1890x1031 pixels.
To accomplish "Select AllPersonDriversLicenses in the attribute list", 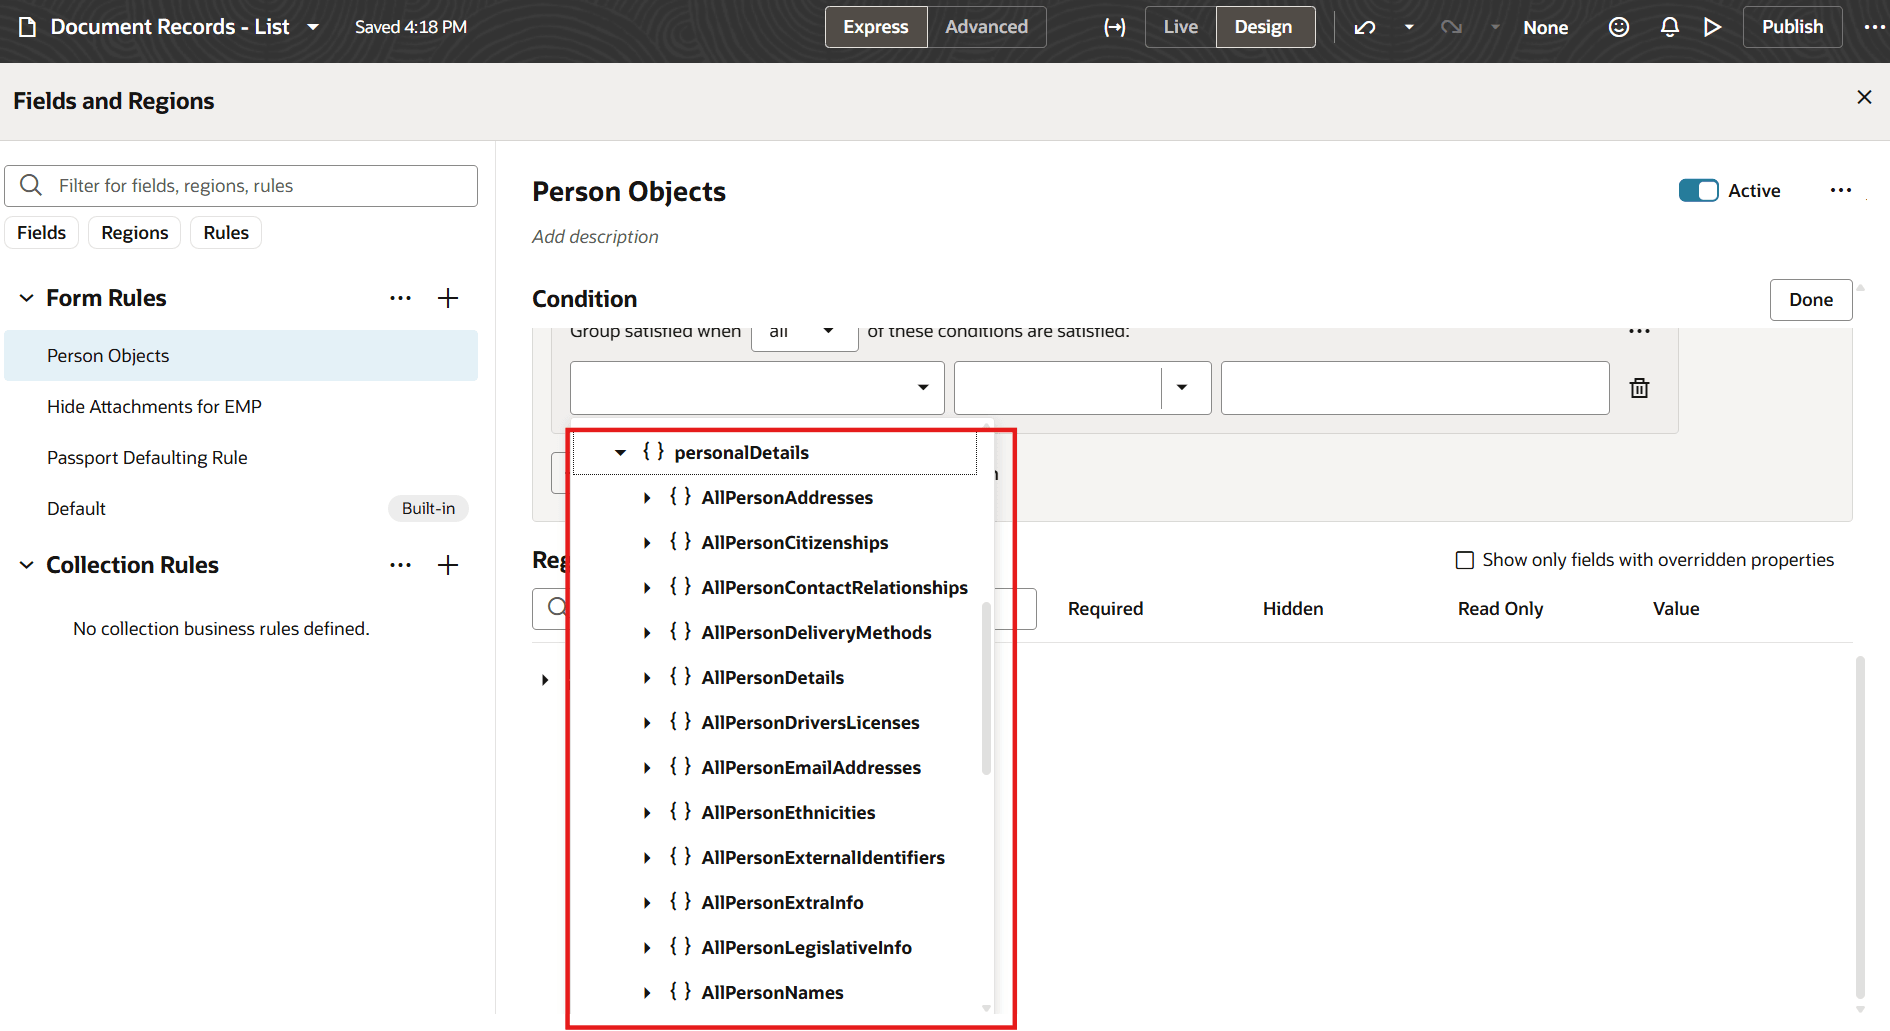I will pyautogui.click(x=810, y=723).
